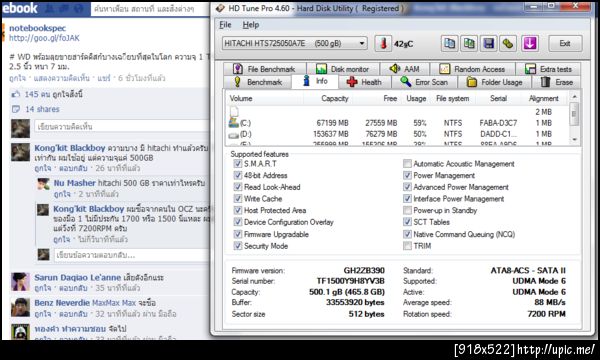Click the copy screenshot to clipboard icon
Image resolution: width=600 pixels, height=360 pixels.
[469, 44]
